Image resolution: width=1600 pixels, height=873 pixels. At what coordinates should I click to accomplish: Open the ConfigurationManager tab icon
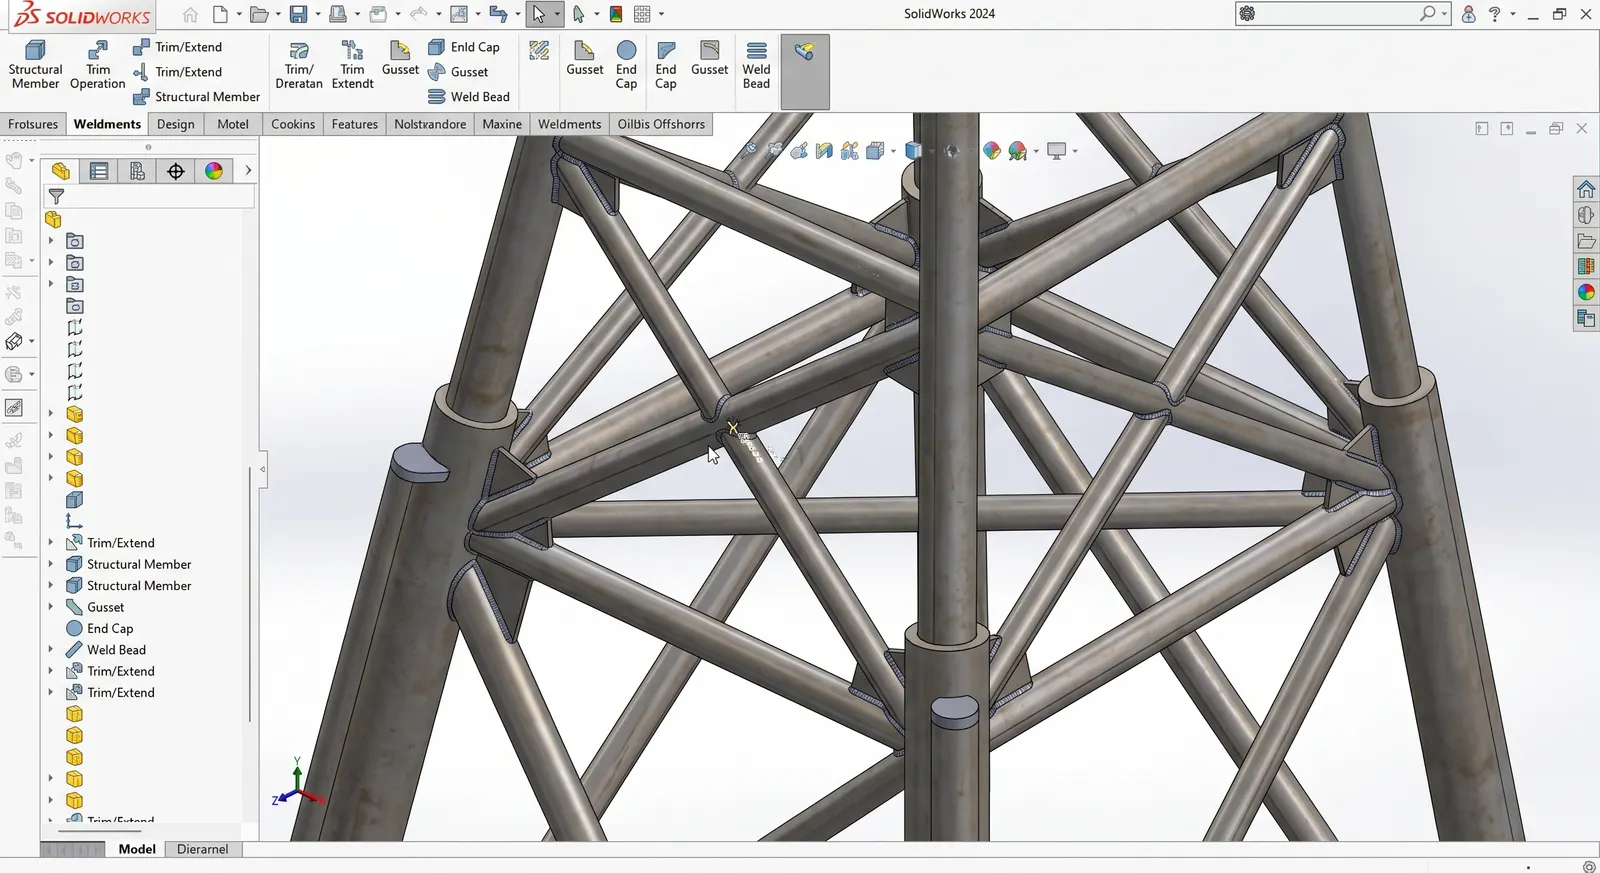click(x=137, y=171)
